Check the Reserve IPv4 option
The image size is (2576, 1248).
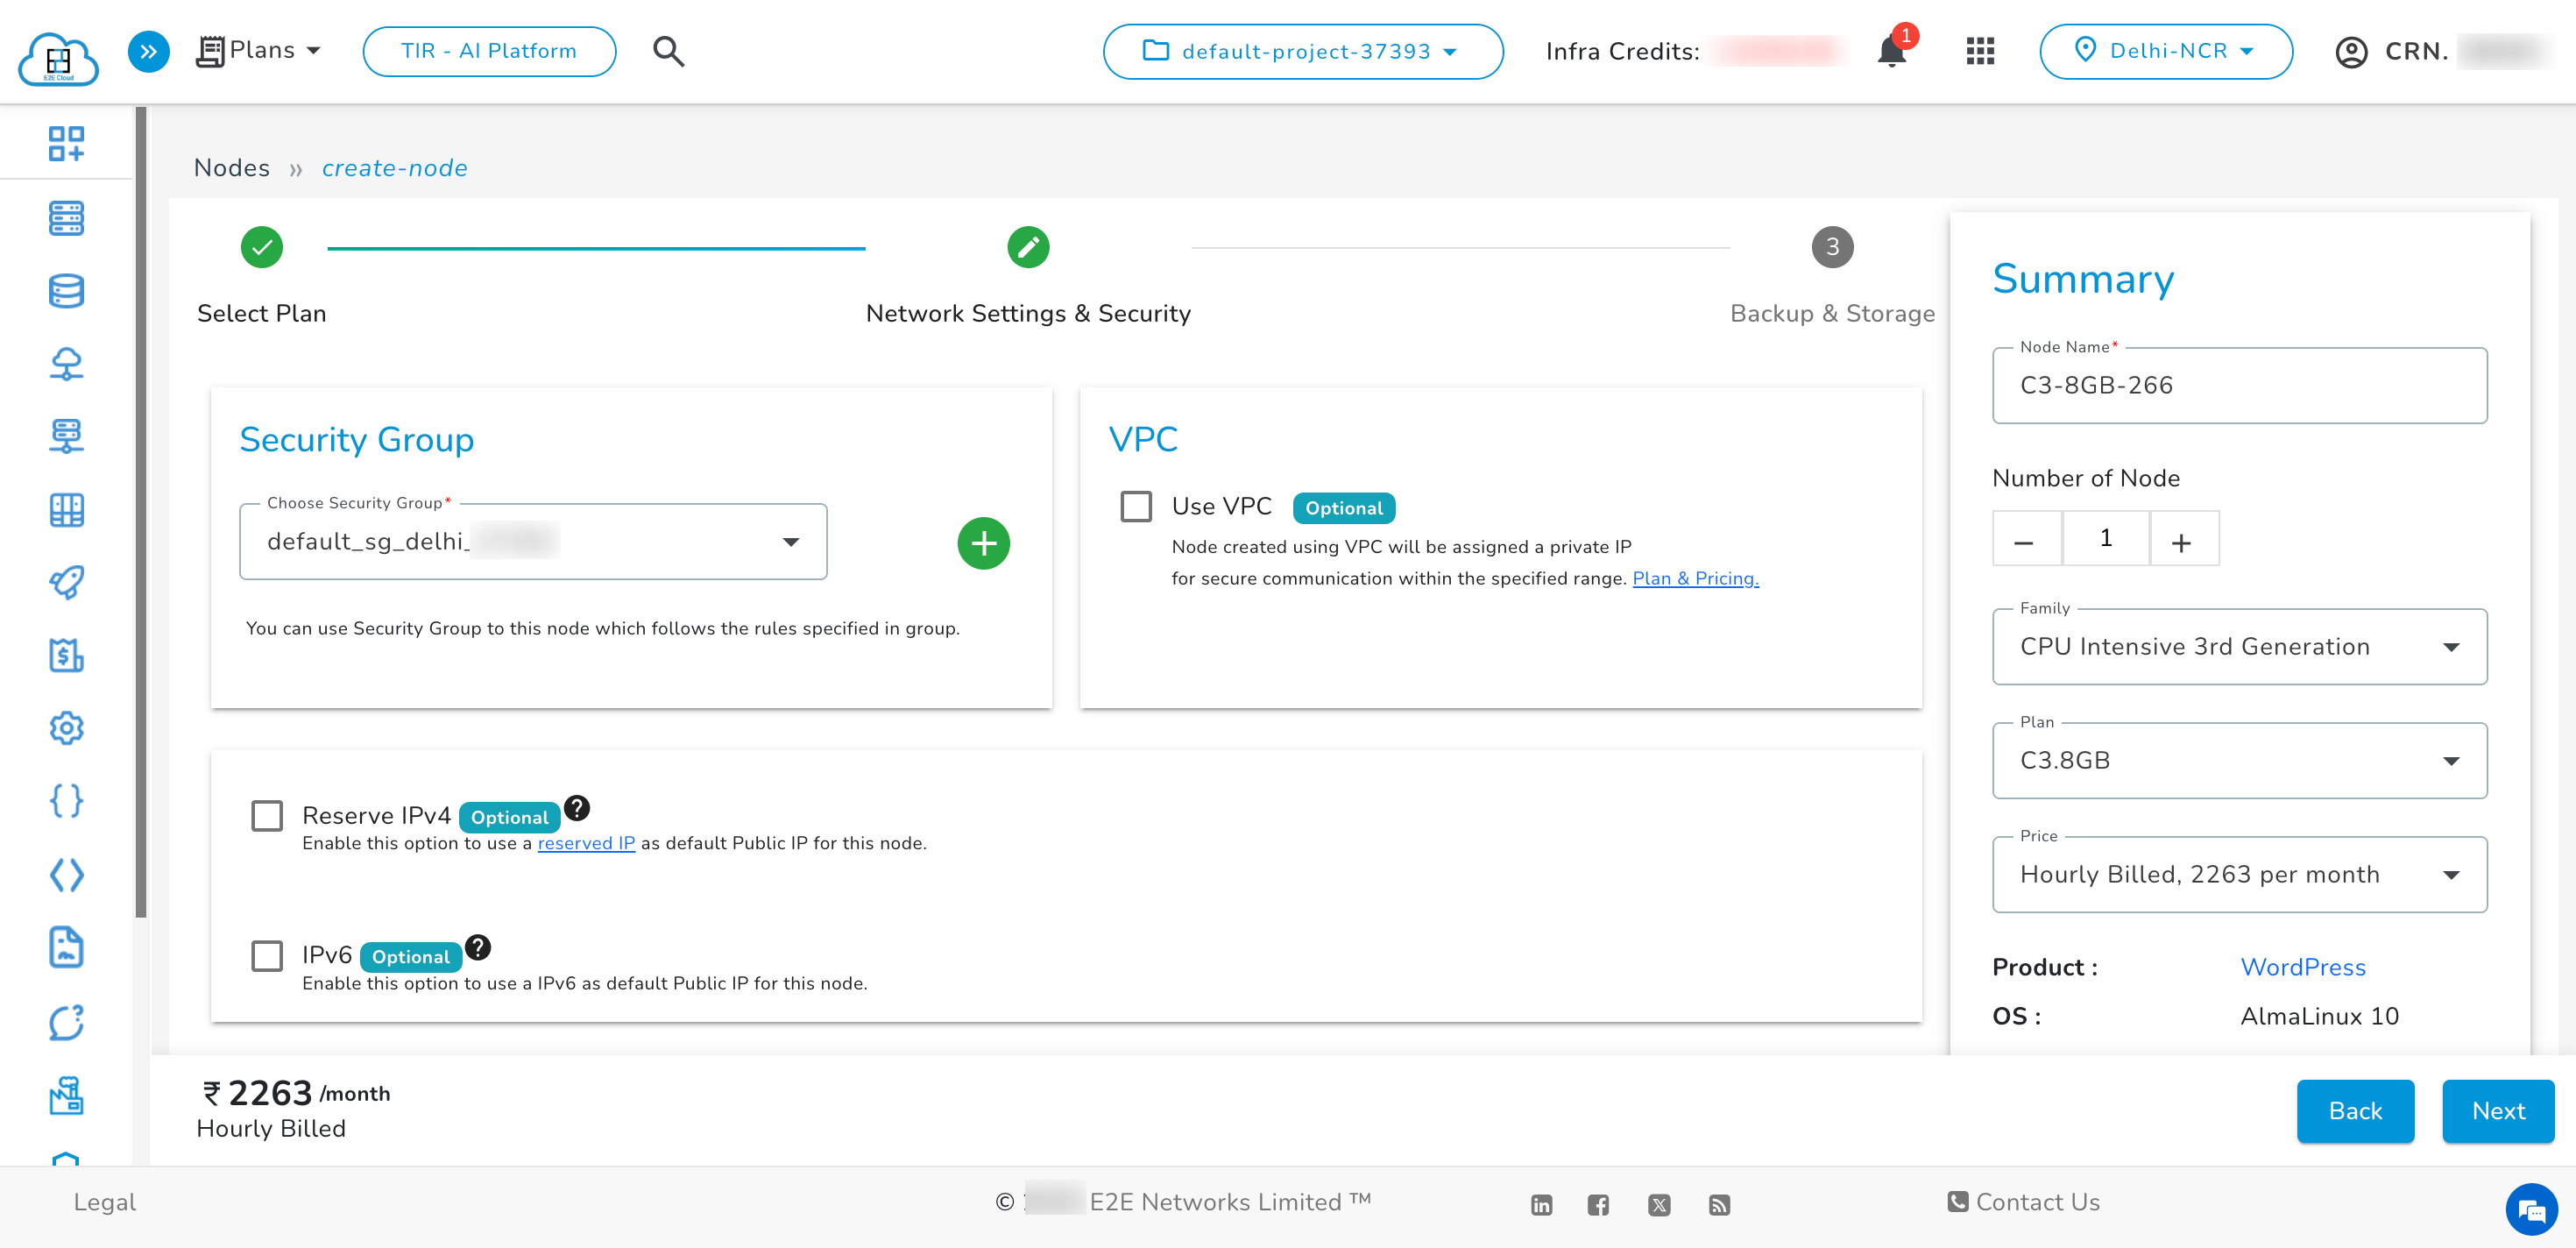pos(267,815)
